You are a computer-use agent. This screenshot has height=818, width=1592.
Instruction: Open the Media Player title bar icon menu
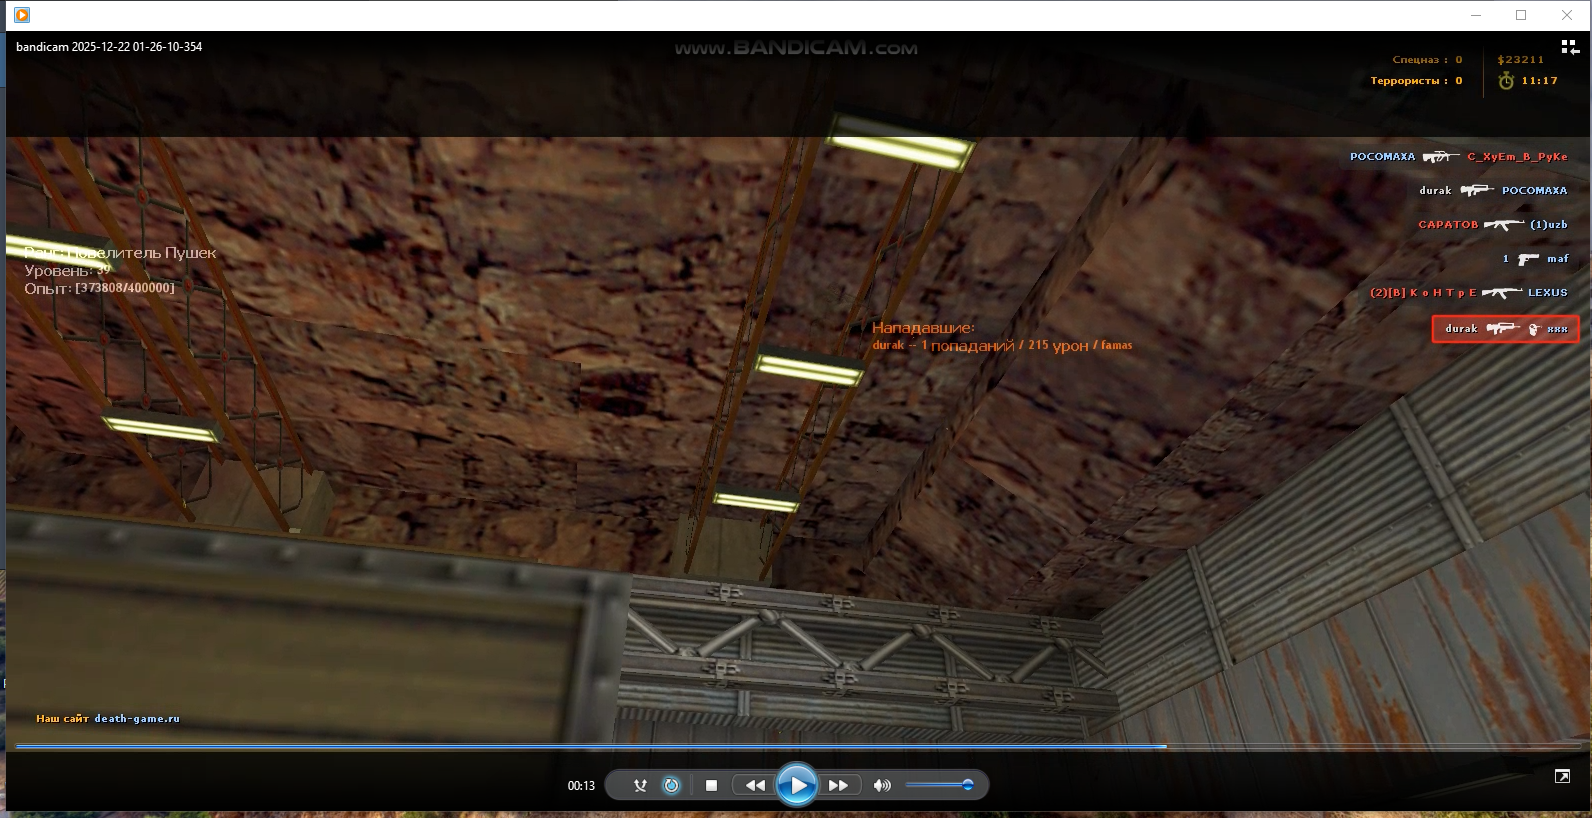[21, 15]
